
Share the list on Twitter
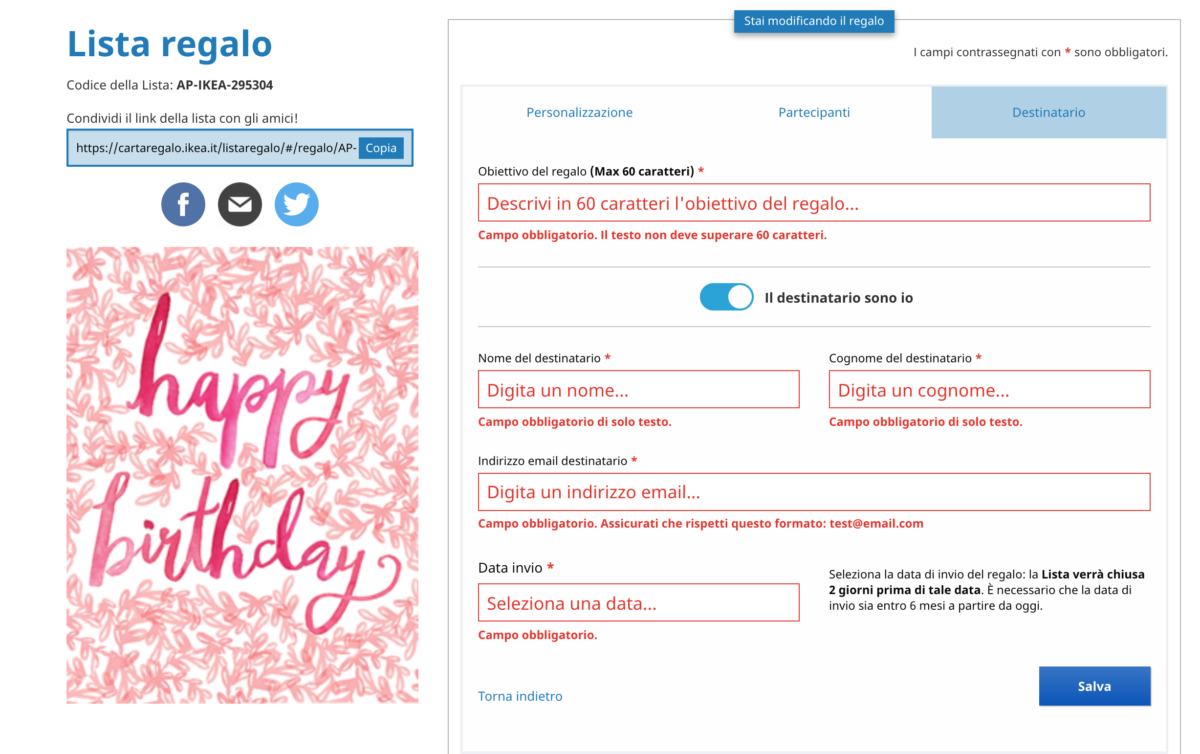pos(297,205)
